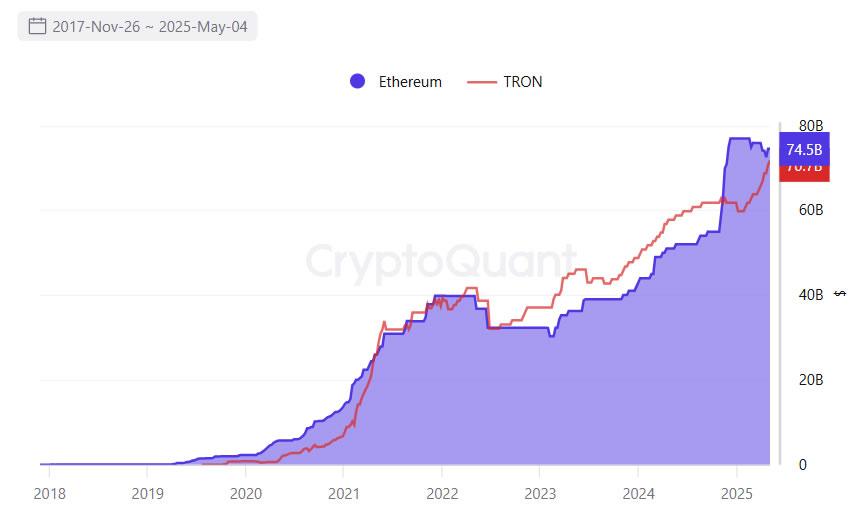Toggle the Ethereum series label in legend
The width and height of the screenshot is (864, 523).
pyautogui.click(x=410, y=82)
